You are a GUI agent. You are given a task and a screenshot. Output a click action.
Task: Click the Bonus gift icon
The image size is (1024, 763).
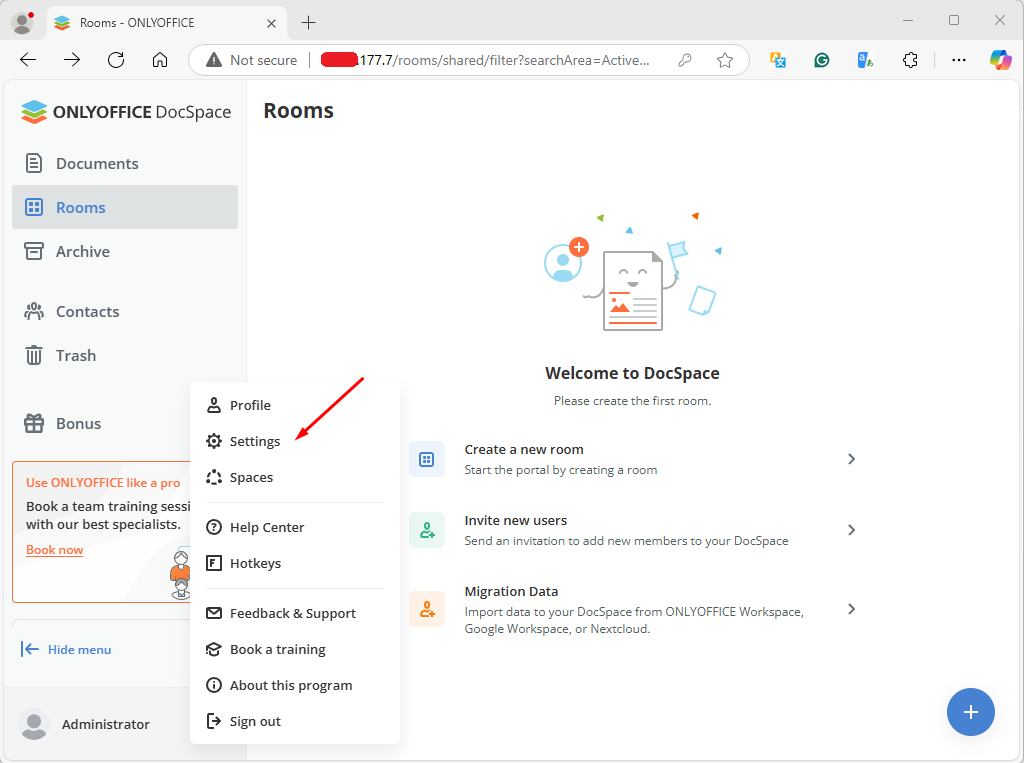coord(34,423)
